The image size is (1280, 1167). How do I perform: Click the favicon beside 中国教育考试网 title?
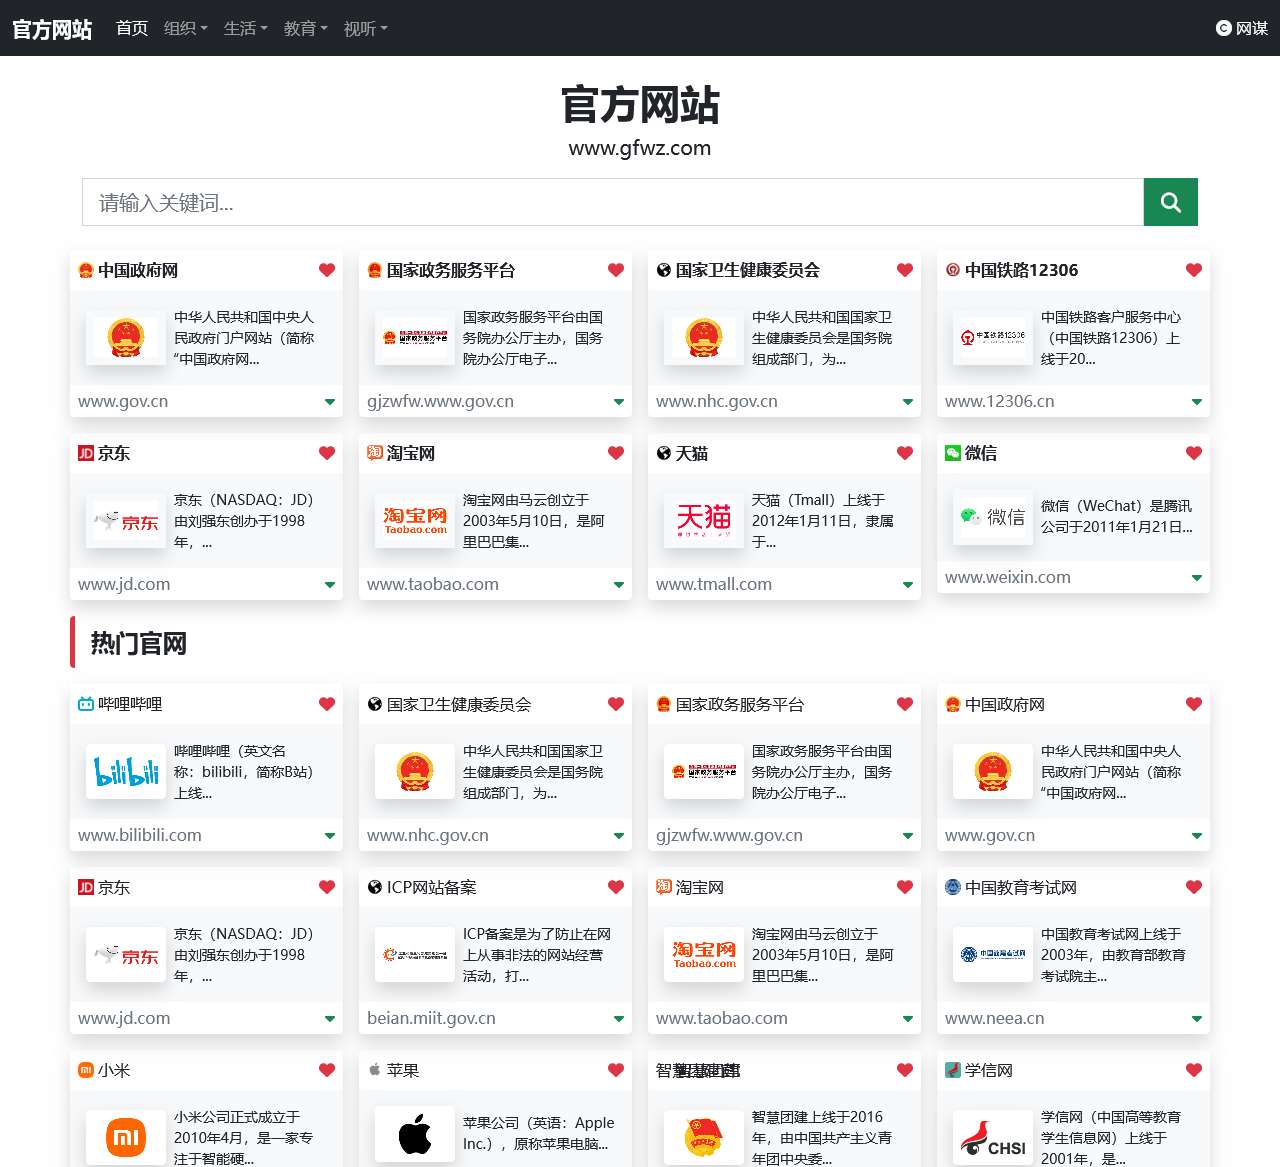coord(953,887)
